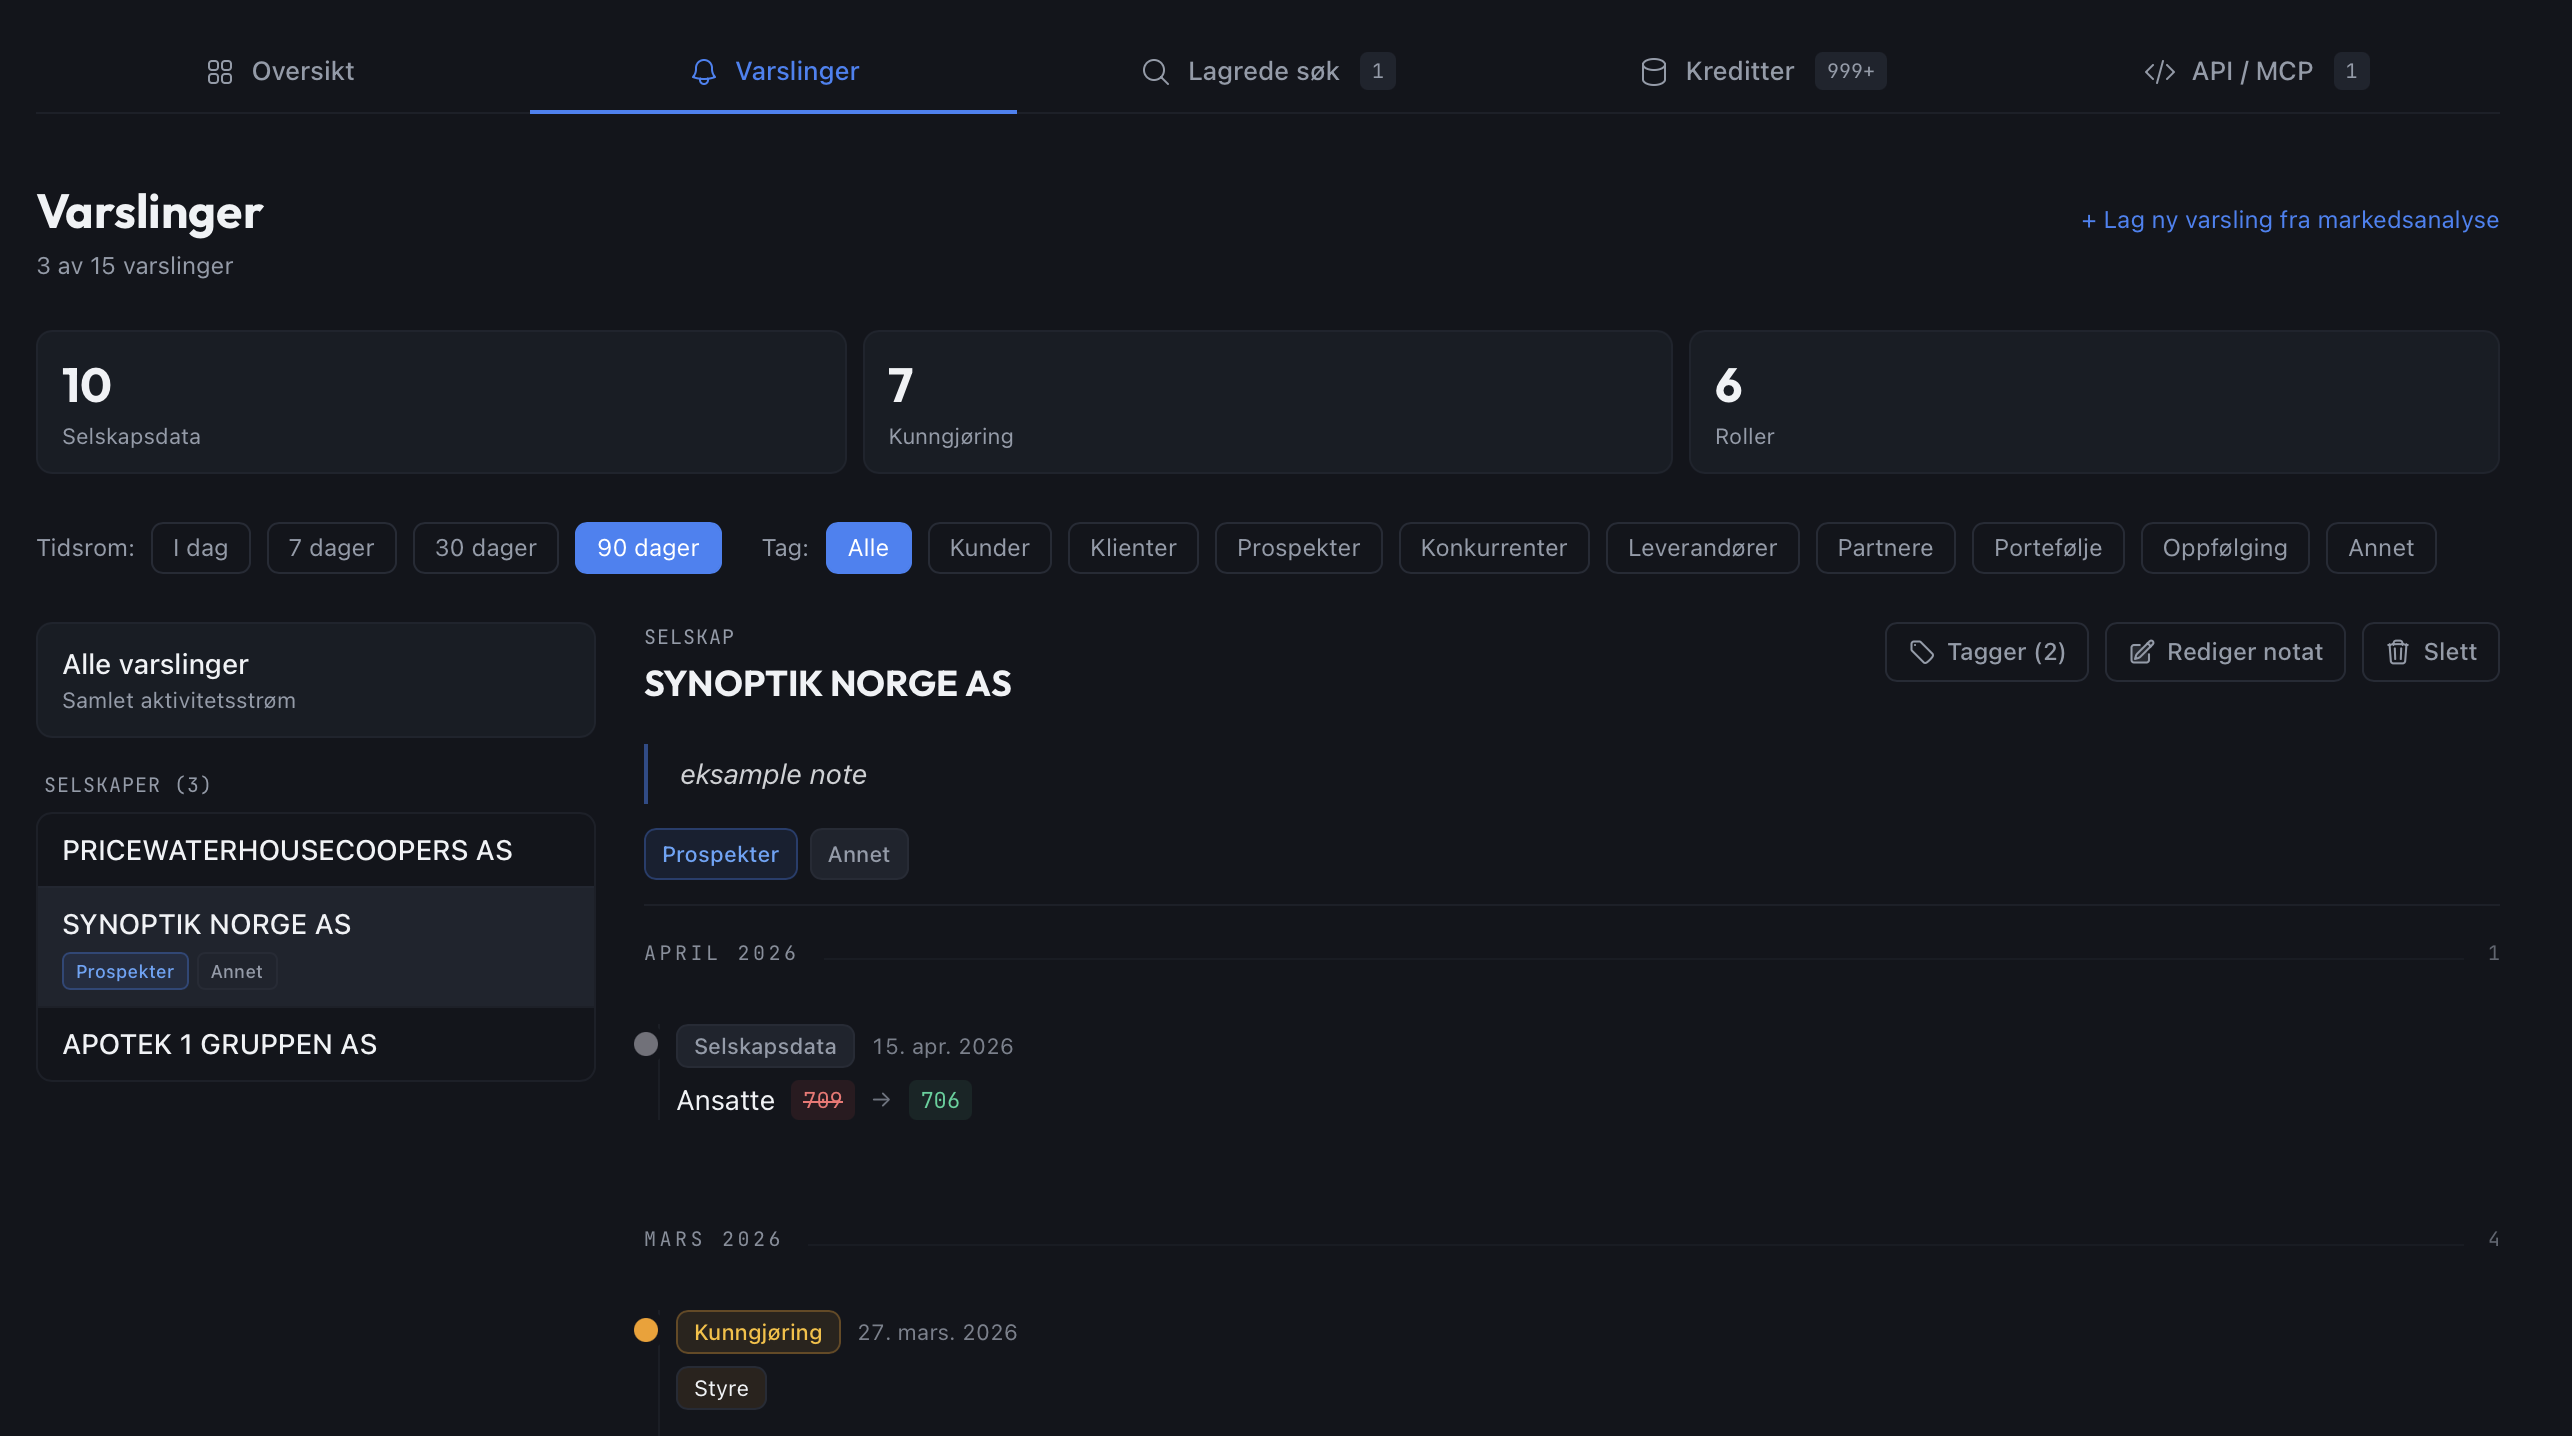Click the code brackets icon beside API / MCP
Viewport: 2572px width, 1436px height.
tap(2160, 71)
